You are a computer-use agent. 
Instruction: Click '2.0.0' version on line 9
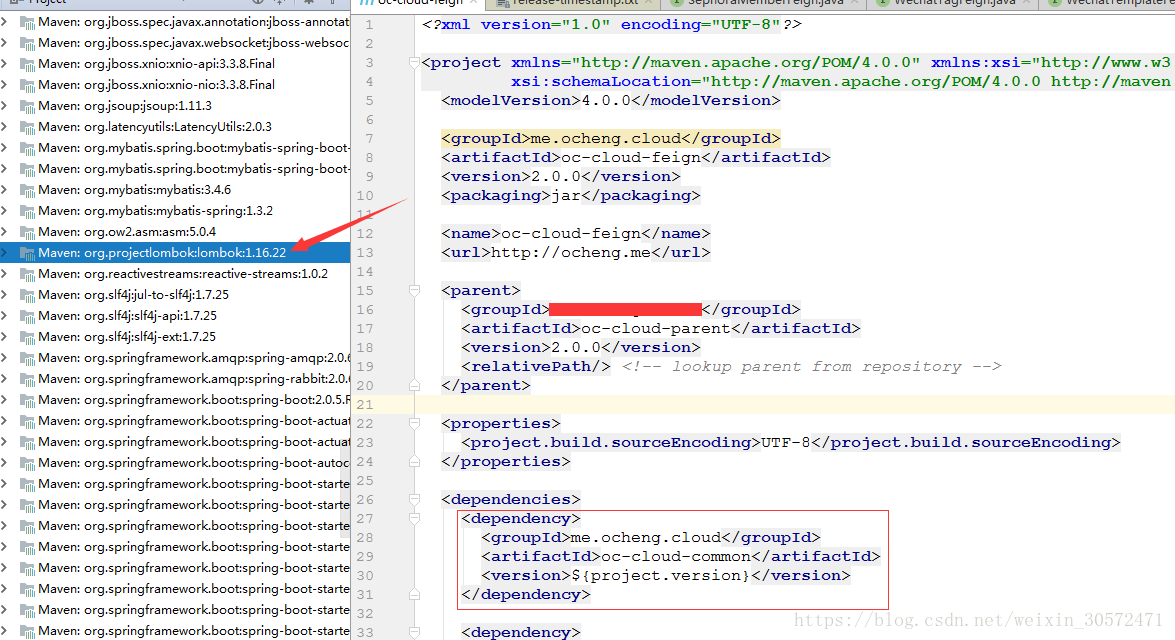click(x=556, y=177)
